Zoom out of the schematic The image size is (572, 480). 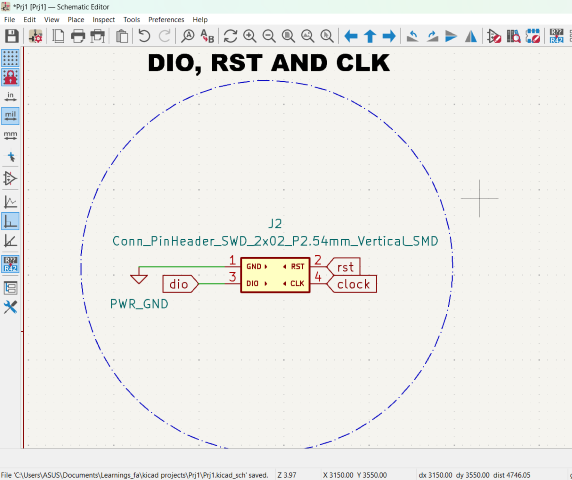click(269, 36)
